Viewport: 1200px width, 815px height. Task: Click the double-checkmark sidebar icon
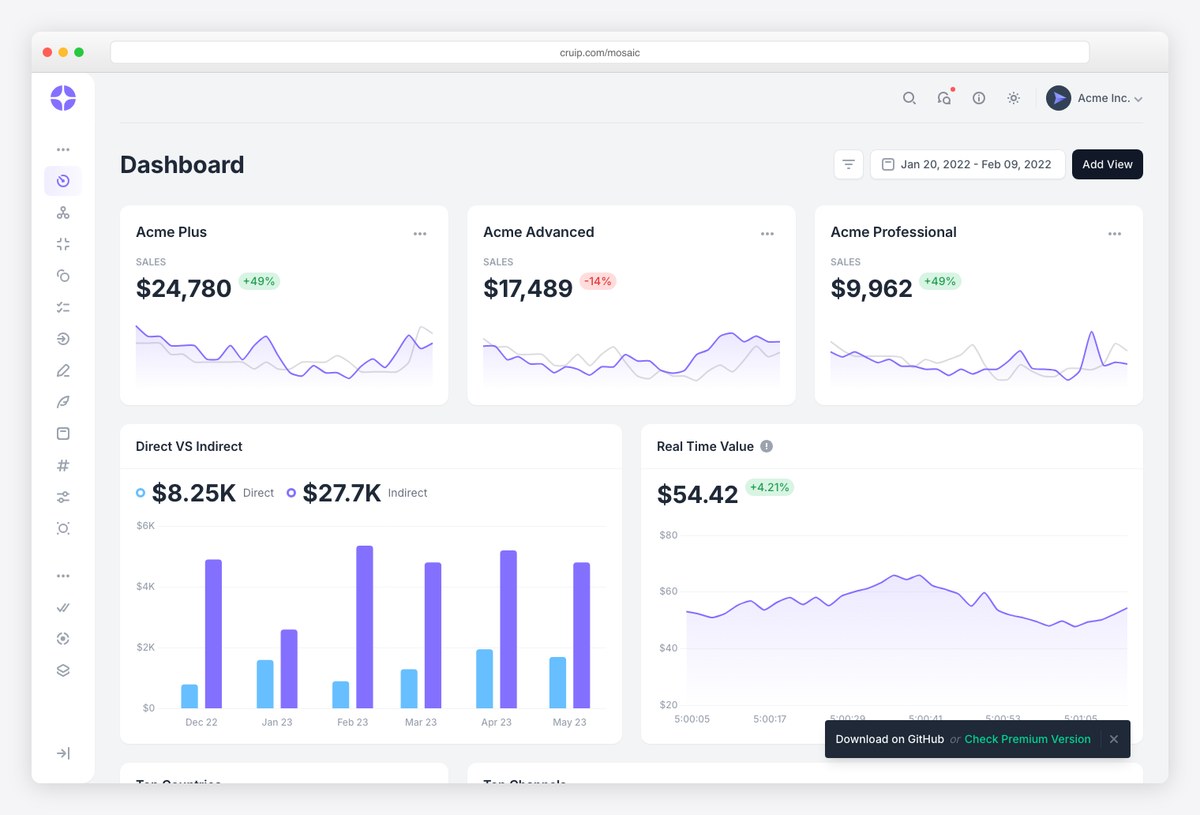[63, 607]
